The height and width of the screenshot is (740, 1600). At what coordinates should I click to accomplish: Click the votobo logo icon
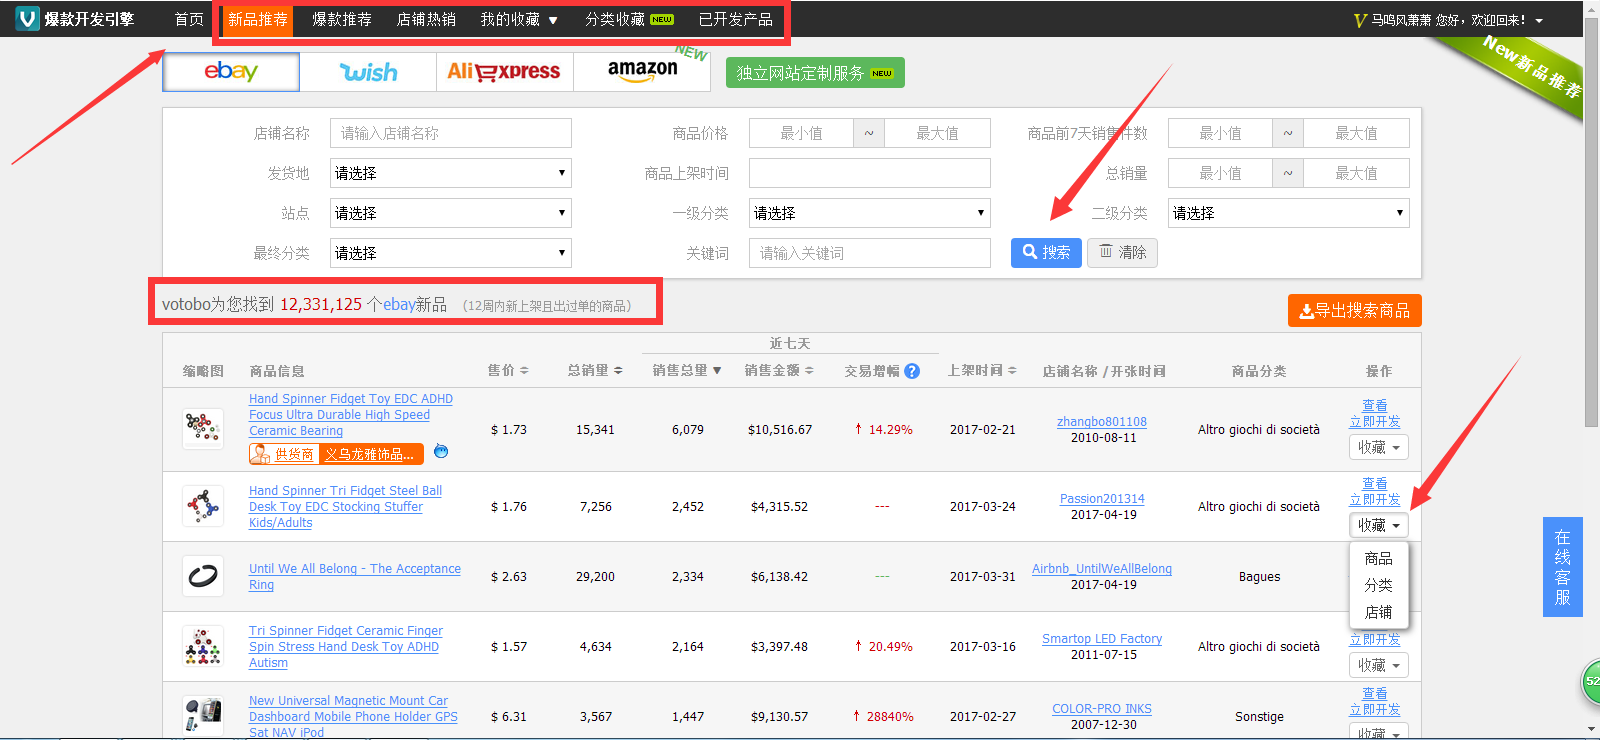coord(28,19)
